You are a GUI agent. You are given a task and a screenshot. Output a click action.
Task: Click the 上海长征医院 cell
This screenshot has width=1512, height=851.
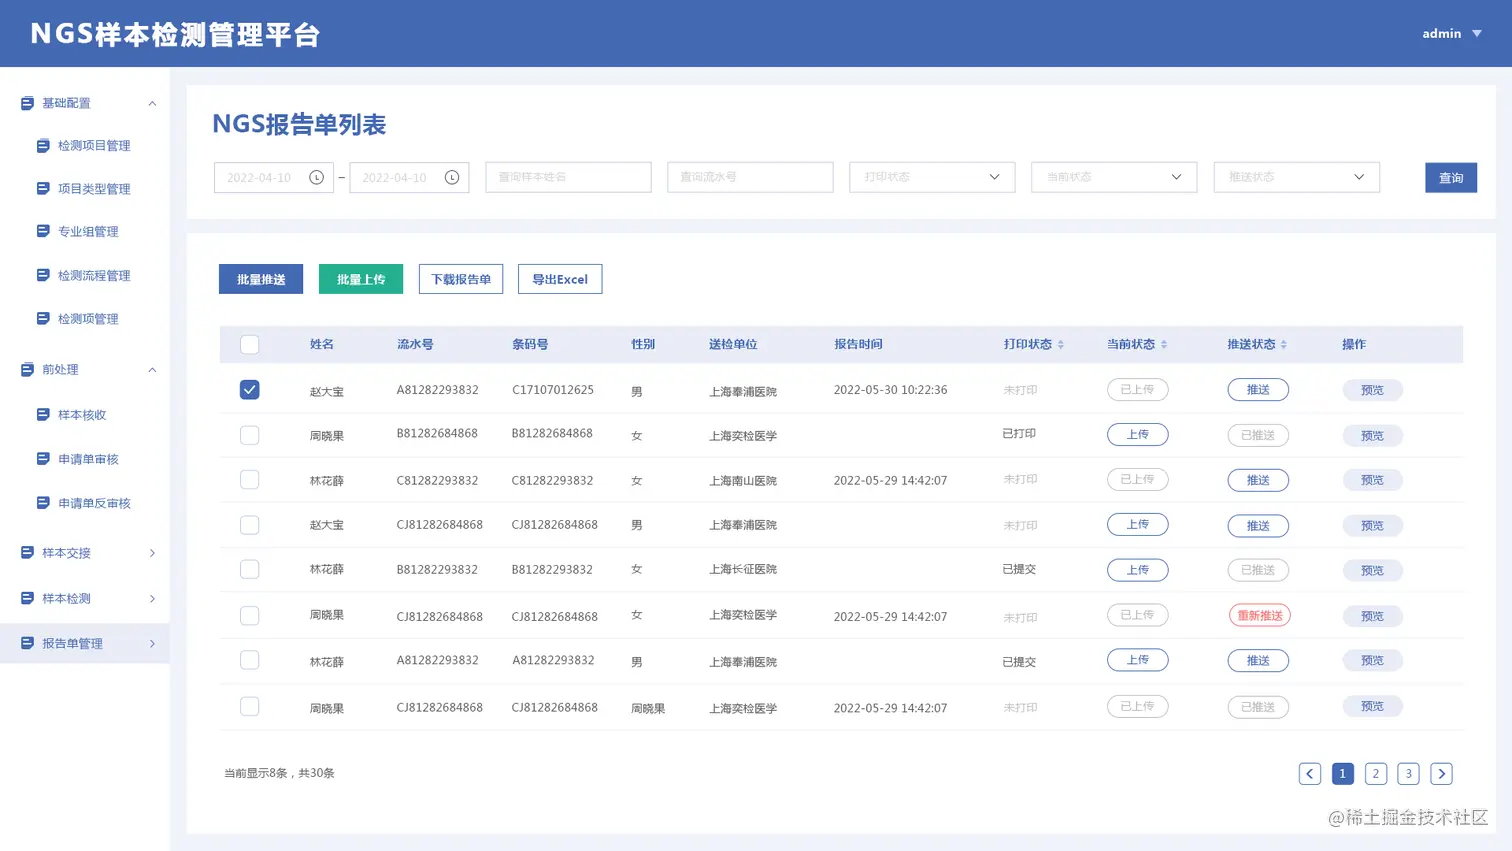[743, 569]
